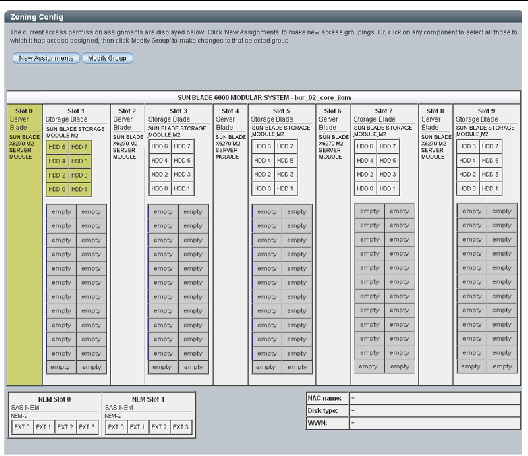Pick HDD 4 in Slot 3 storage blade

pyautogui.click(x=160, y=161)
